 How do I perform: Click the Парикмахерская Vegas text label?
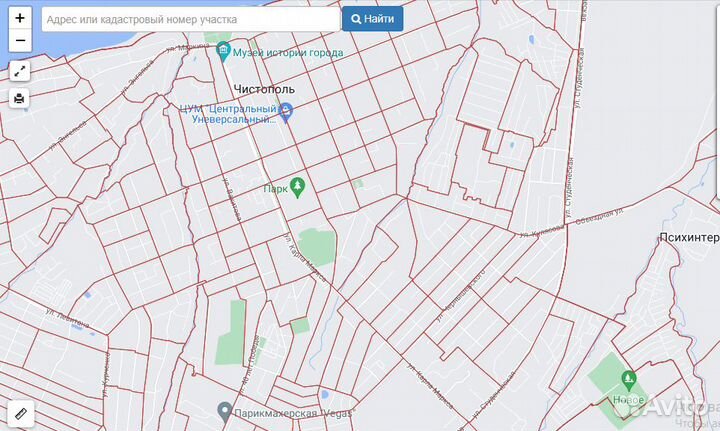coord(294,413)
